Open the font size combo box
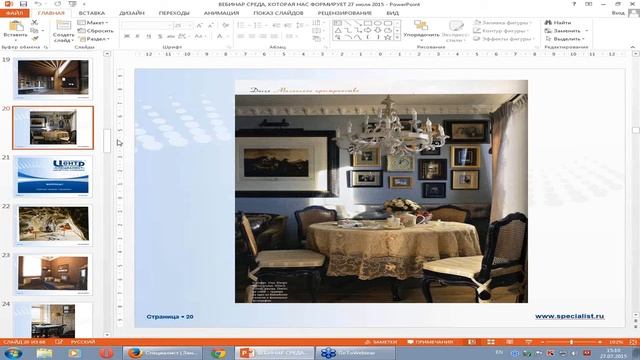This screenshot has height=360, width=640. [x=183, y=25]
